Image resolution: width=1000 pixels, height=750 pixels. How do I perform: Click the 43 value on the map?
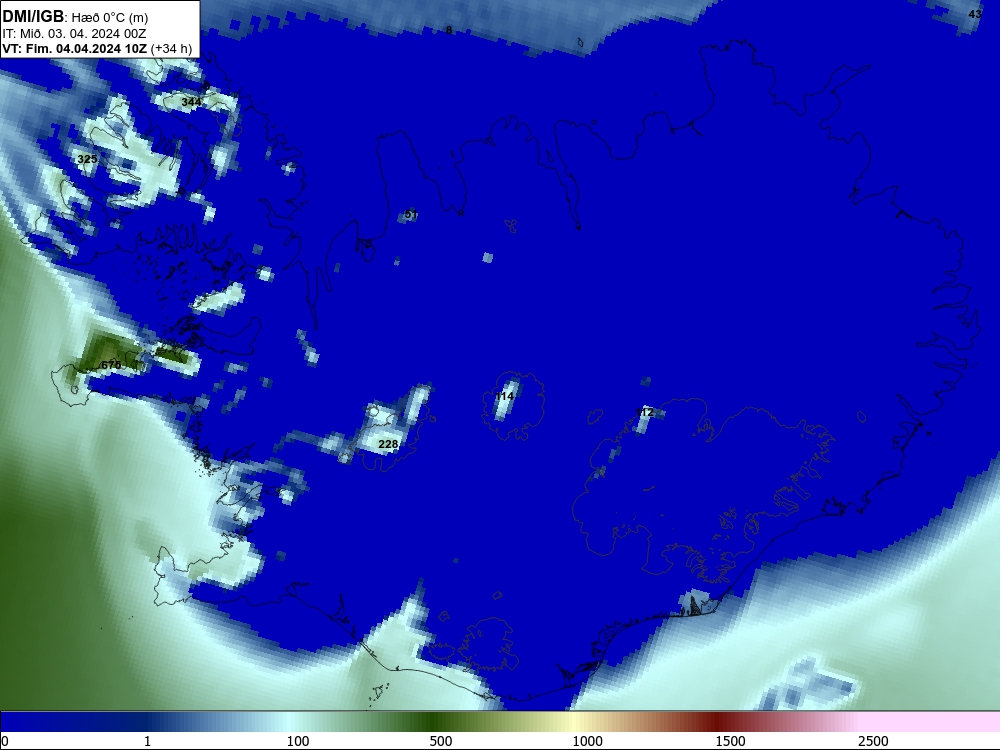975,14
